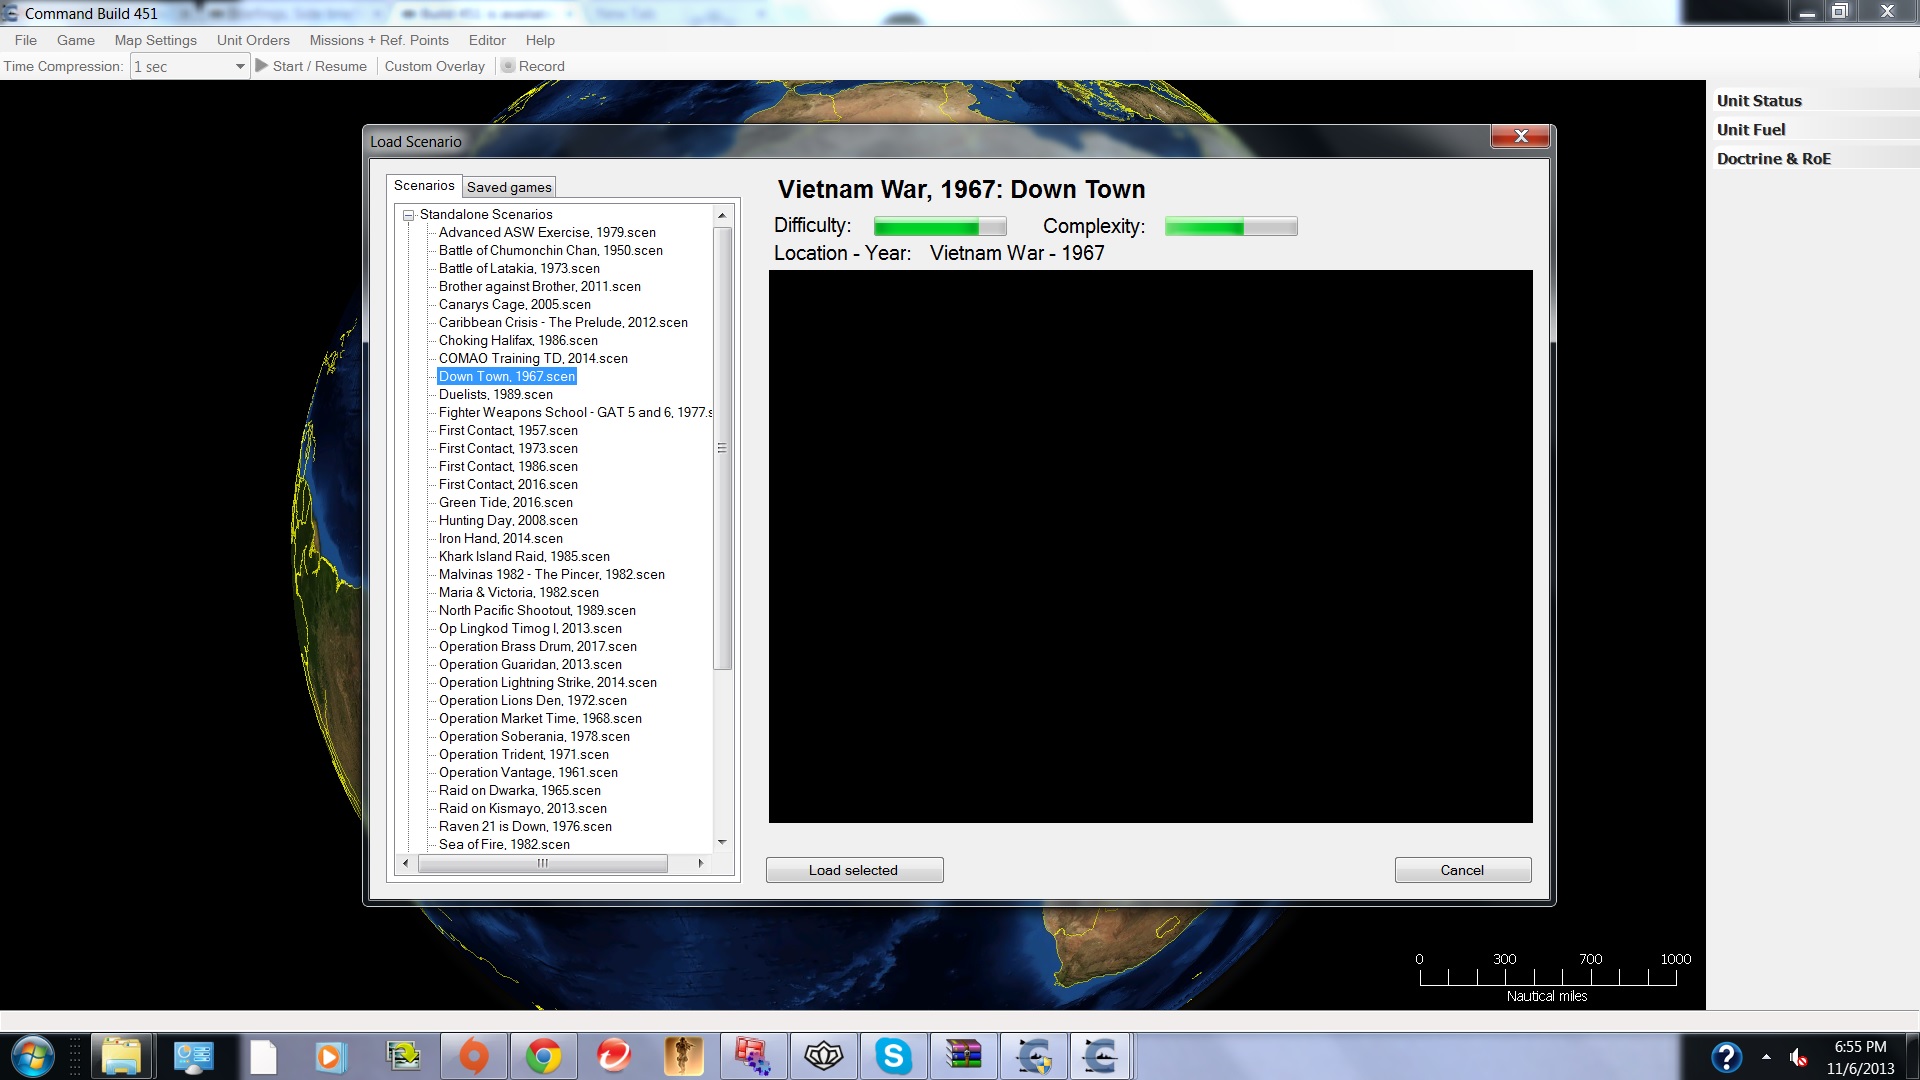Click the Windows Start orb
The height and width of the screenshot is (1080, 1920).
pyautogui.click(x=32, y=1056)
